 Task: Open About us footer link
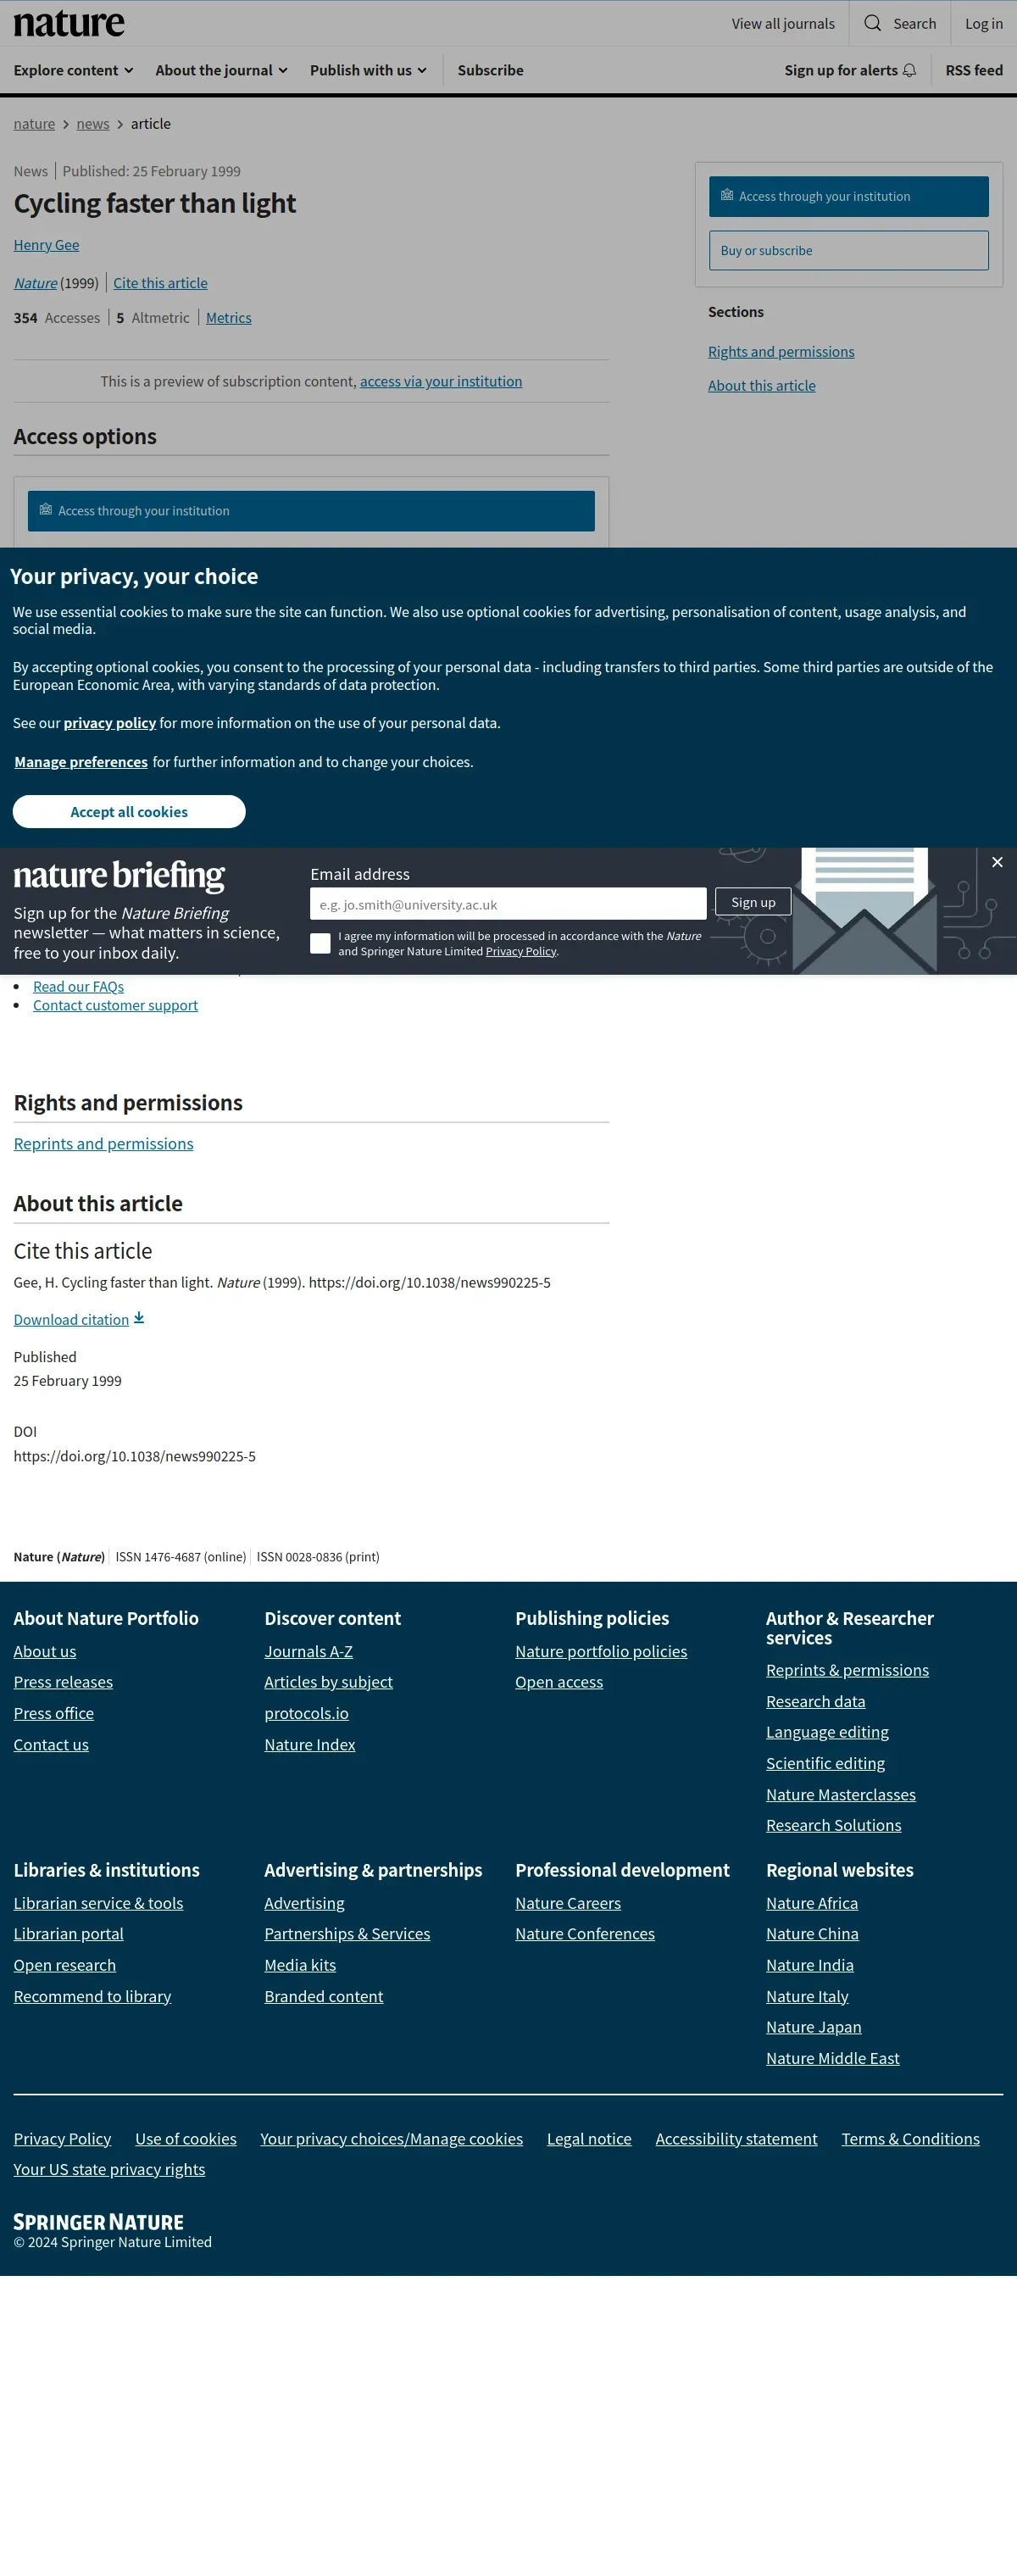(45, 1652)
